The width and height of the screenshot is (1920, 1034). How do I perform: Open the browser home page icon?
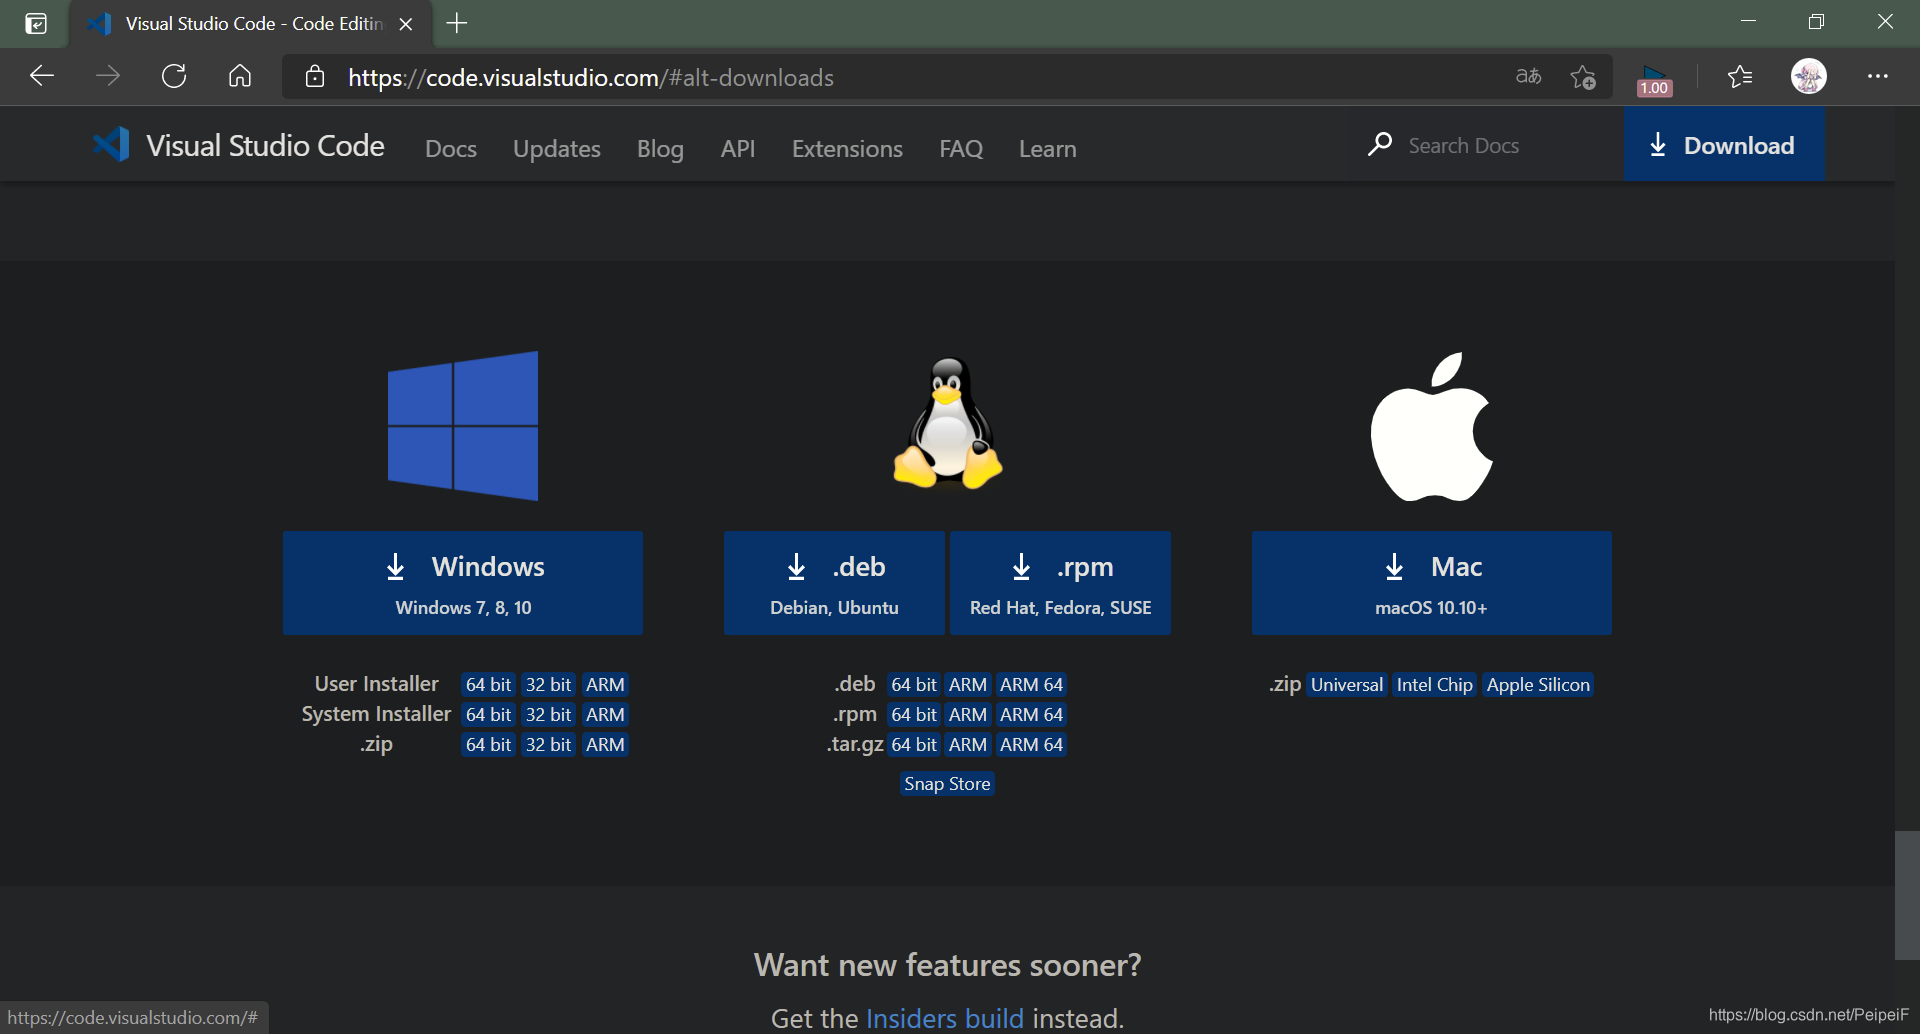click(x=239, y=76)
